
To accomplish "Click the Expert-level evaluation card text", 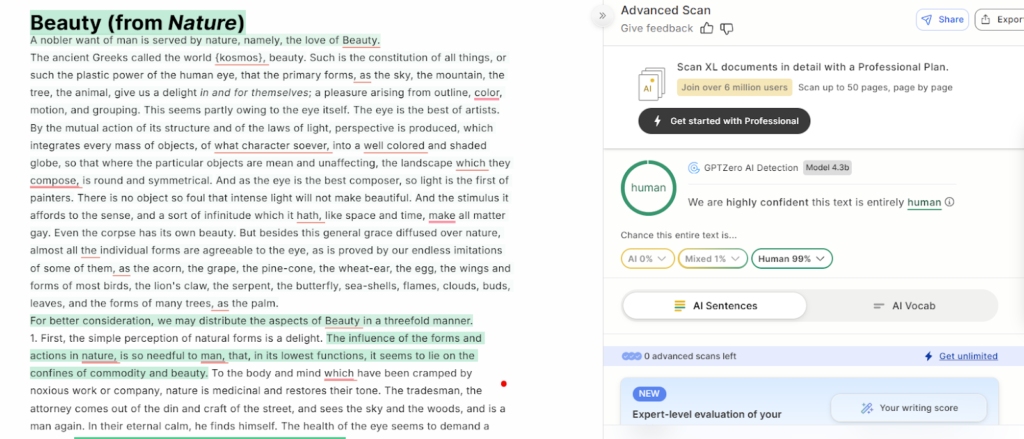I will coord(707,414).
